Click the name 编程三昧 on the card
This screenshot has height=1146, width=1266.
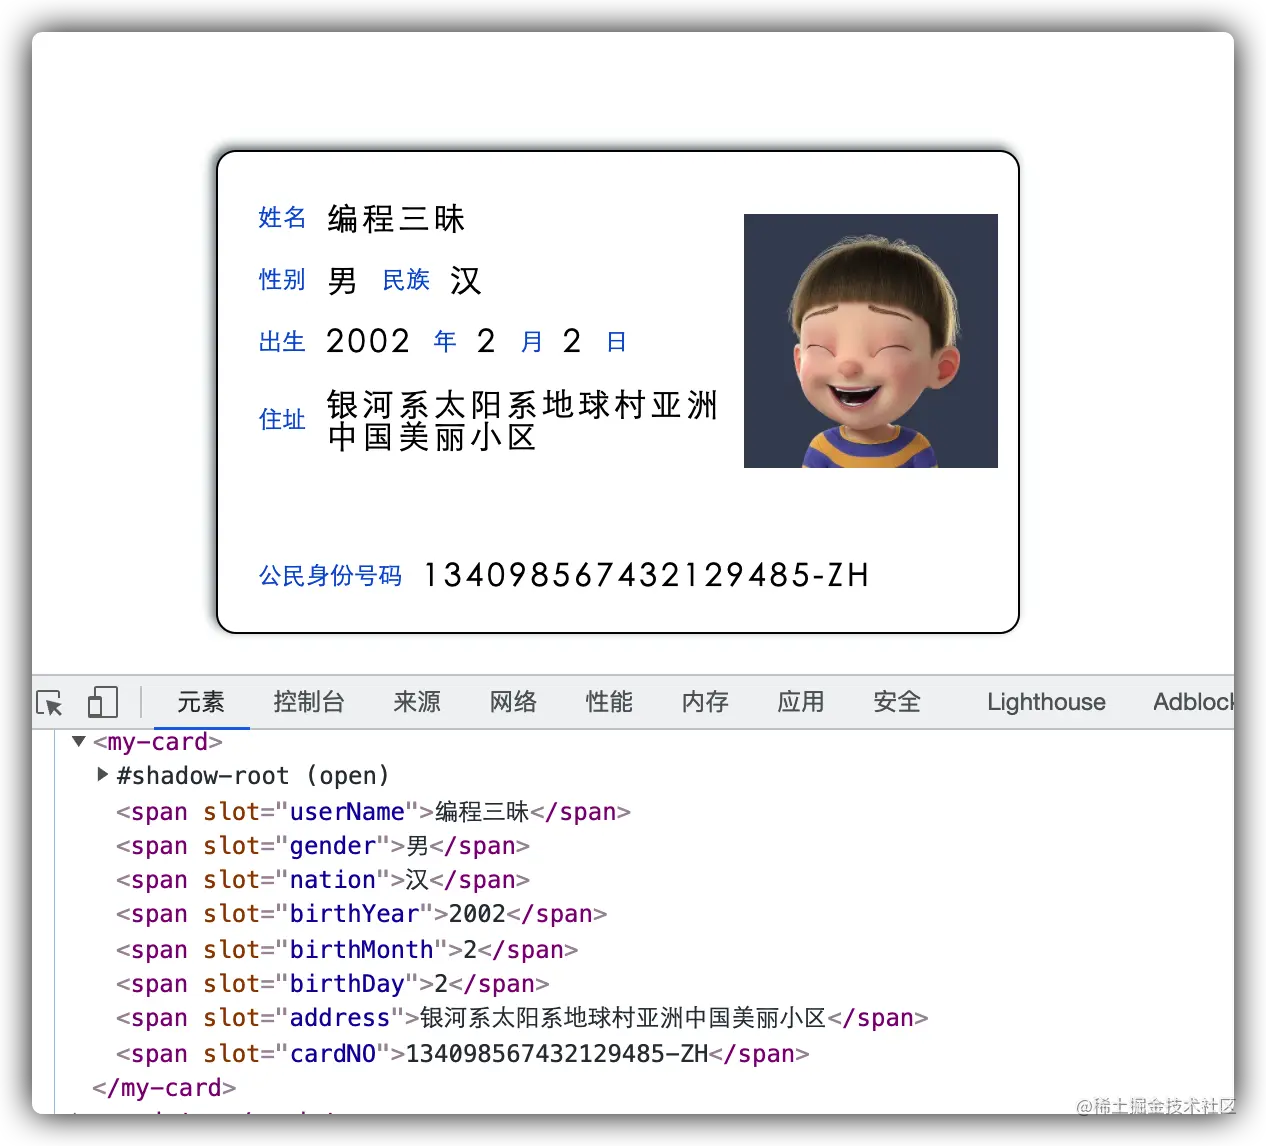pyautogui.click(x=396, y=219)
